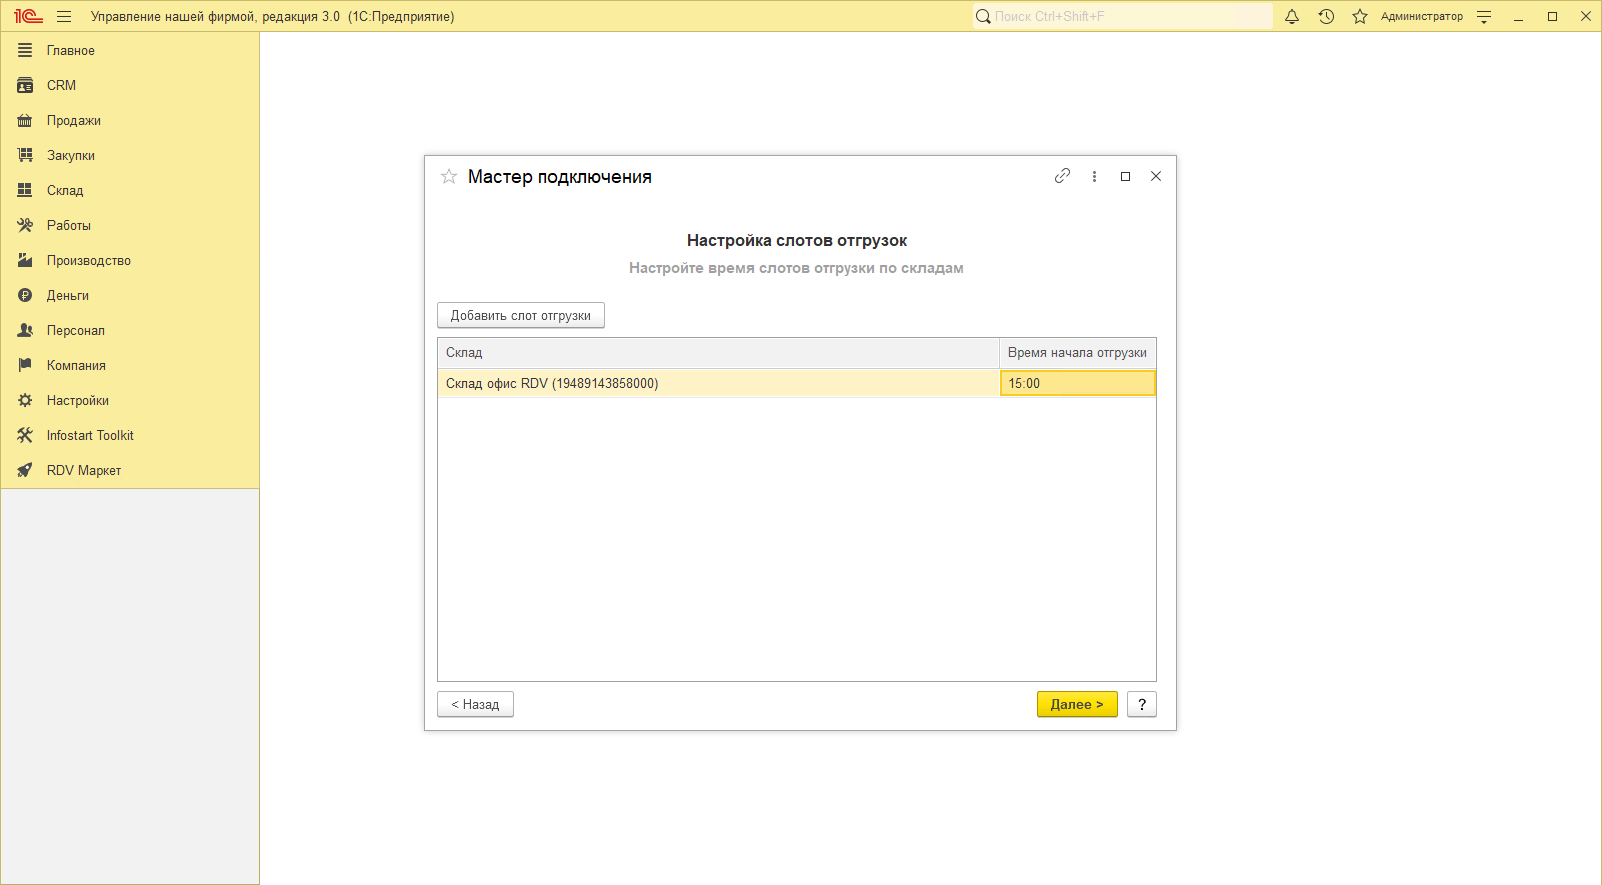Click the Закупки cart icon

[x=25, y=155]
